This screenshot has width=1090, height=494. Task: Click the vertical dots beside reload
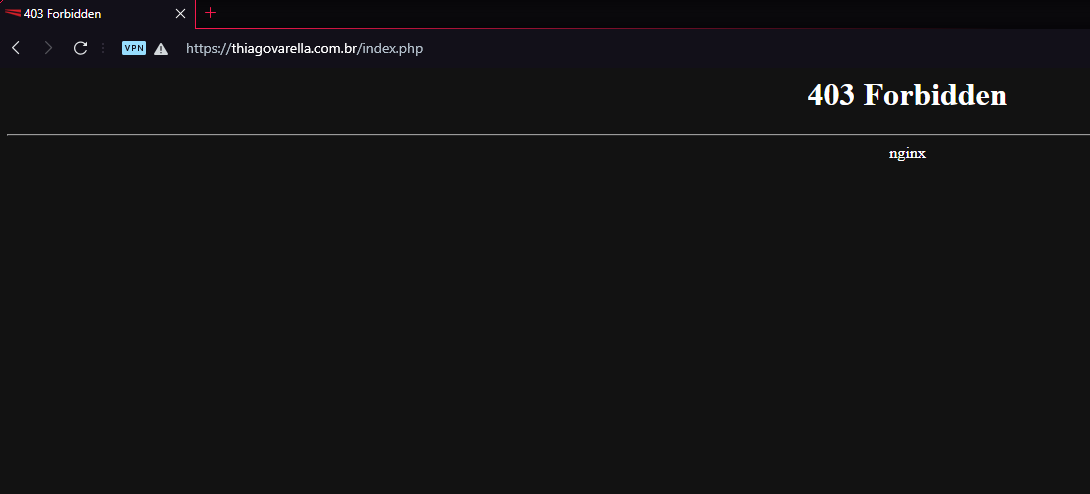[x=103, y=48]
